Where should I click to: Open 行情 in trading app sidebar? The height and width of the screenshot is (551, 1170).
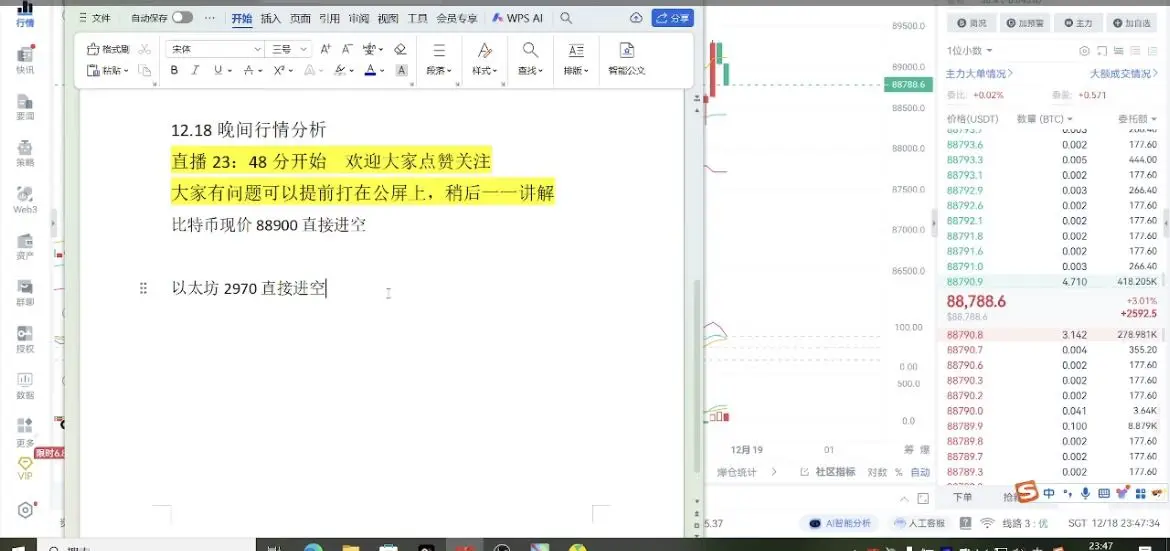pos(25,13)
